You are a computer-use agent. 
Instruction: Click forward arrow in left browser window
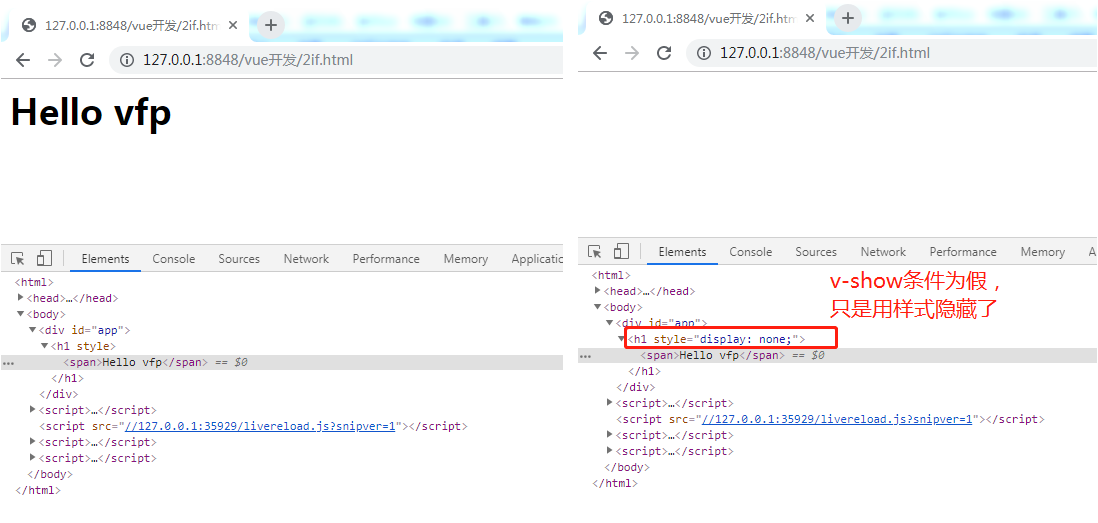point(55,60)
